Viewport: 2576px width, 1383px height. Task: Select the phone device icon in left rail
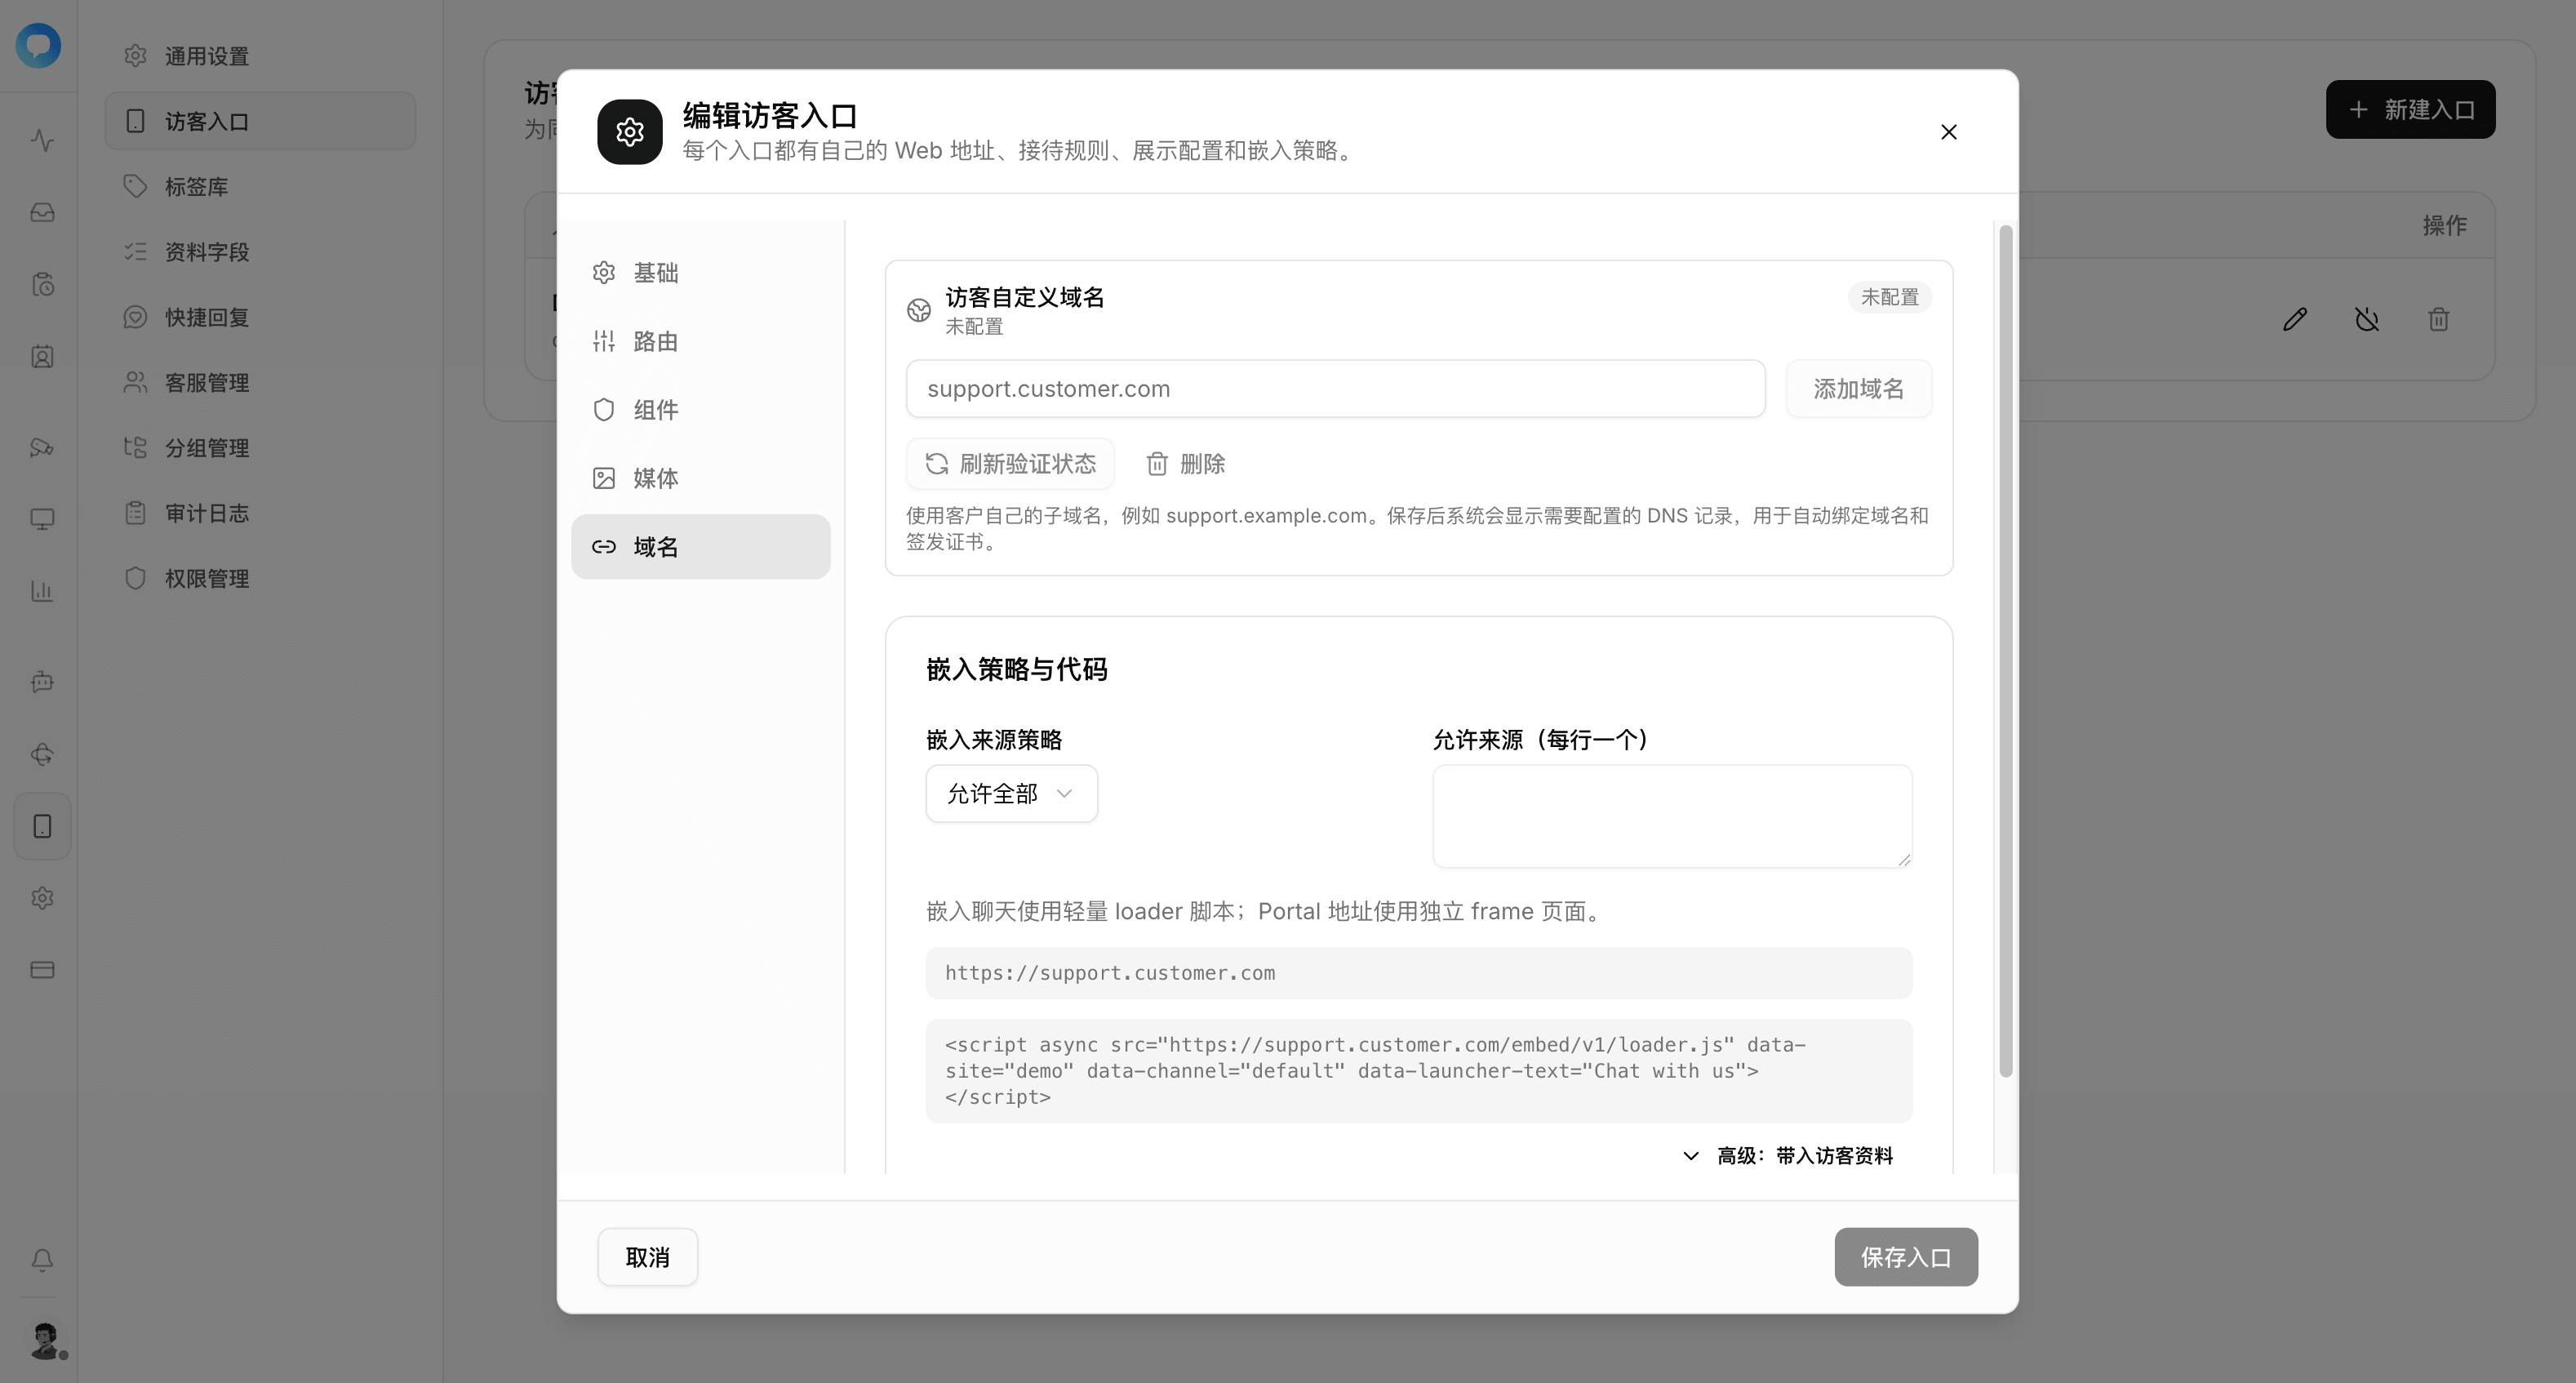click(x=42, y=826)
